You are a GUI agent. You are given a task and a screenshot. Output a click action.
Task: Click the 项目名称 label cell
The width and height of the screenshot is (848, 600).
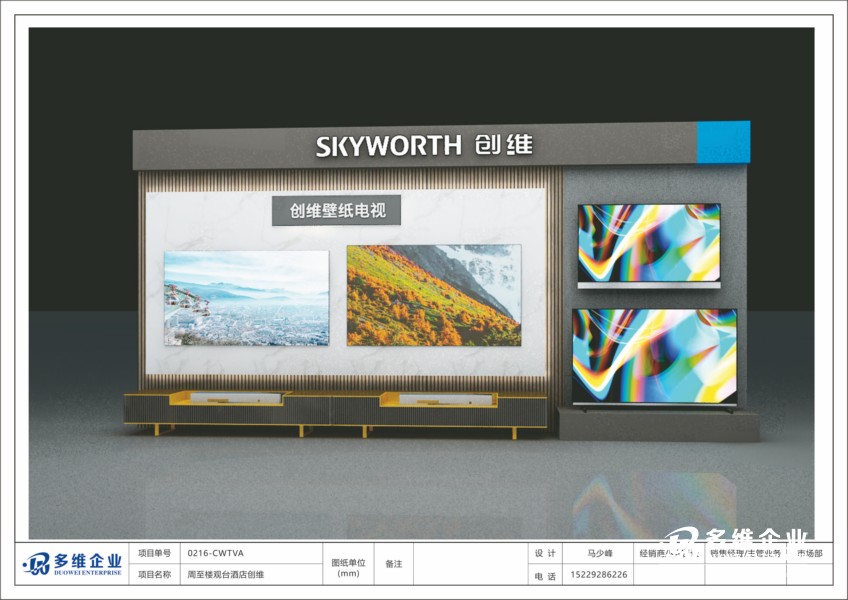[x=154, y=574]
